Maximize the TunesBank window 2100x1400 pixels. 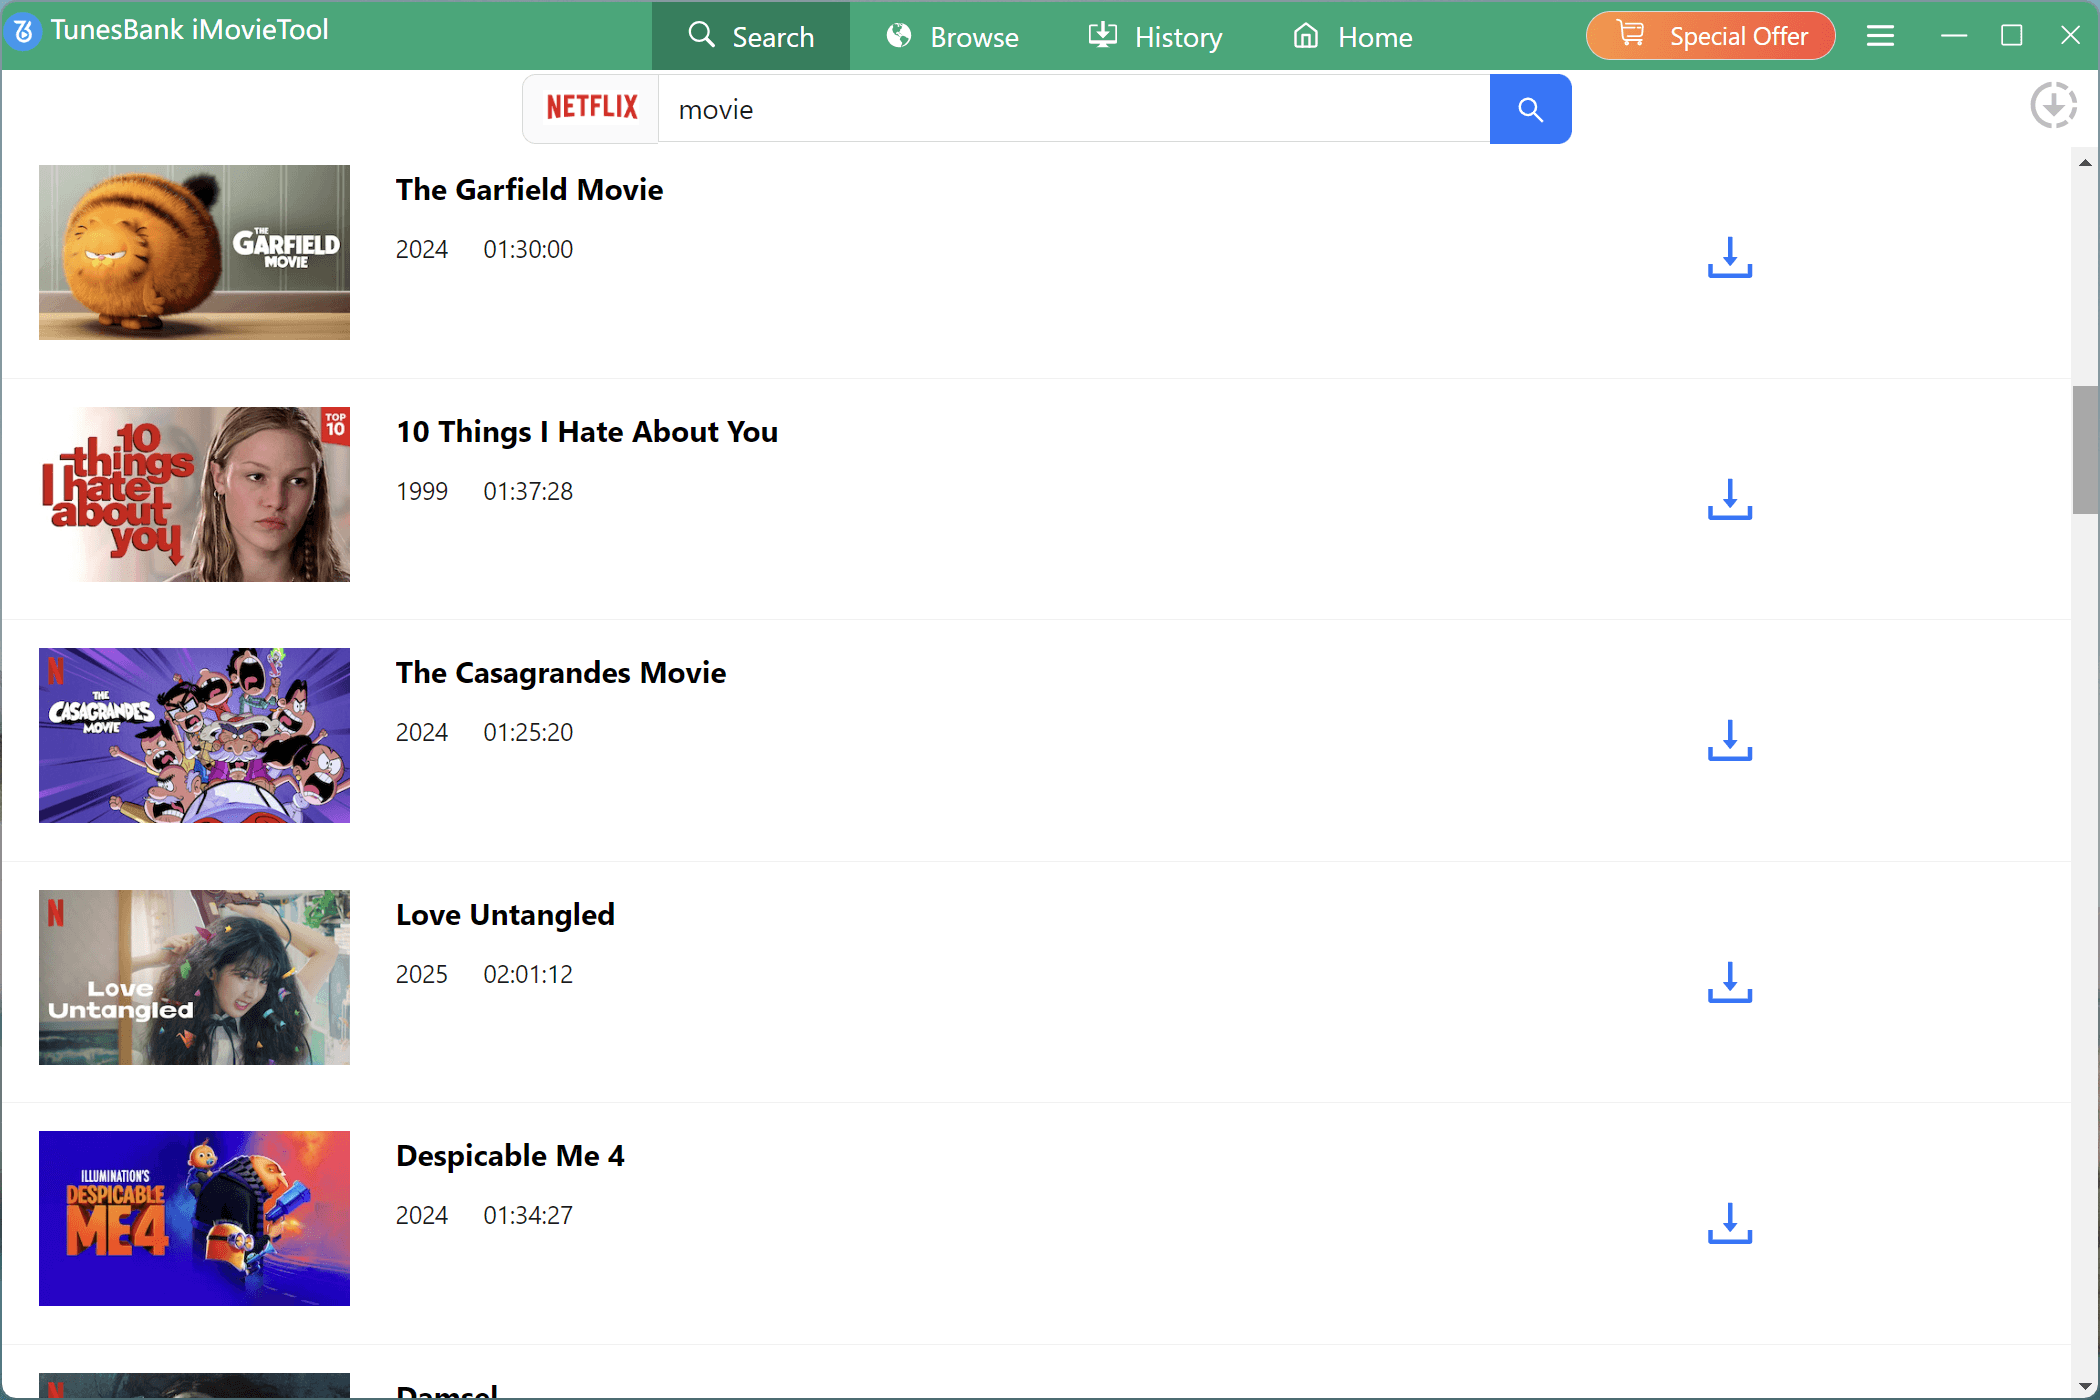(2011, 35)
